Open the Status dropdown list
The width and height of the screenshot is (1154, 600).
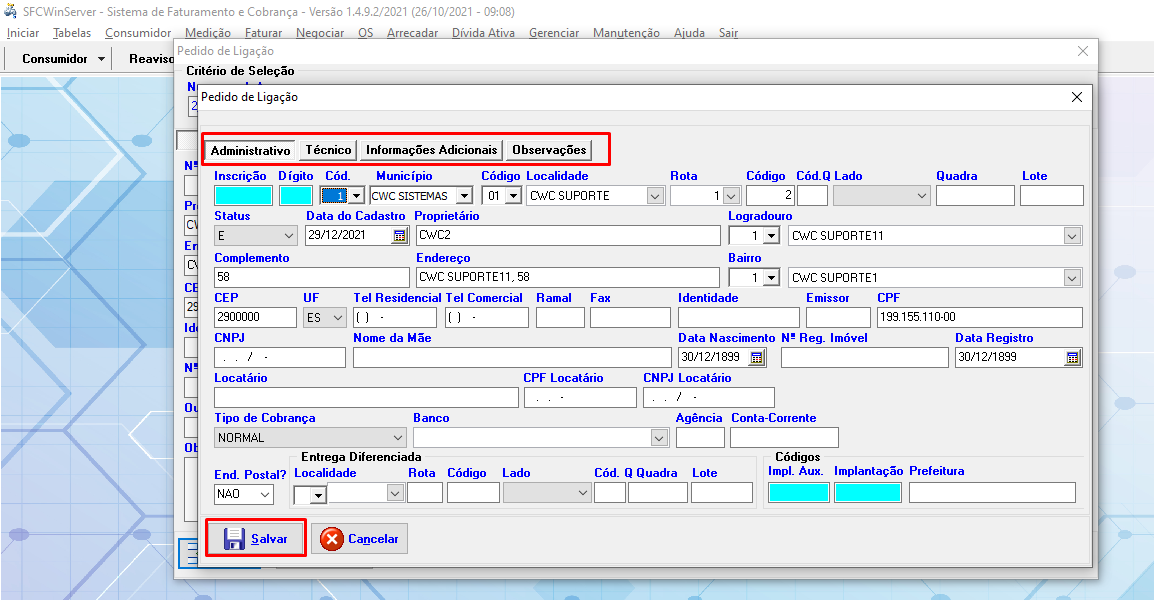[289, 236]
